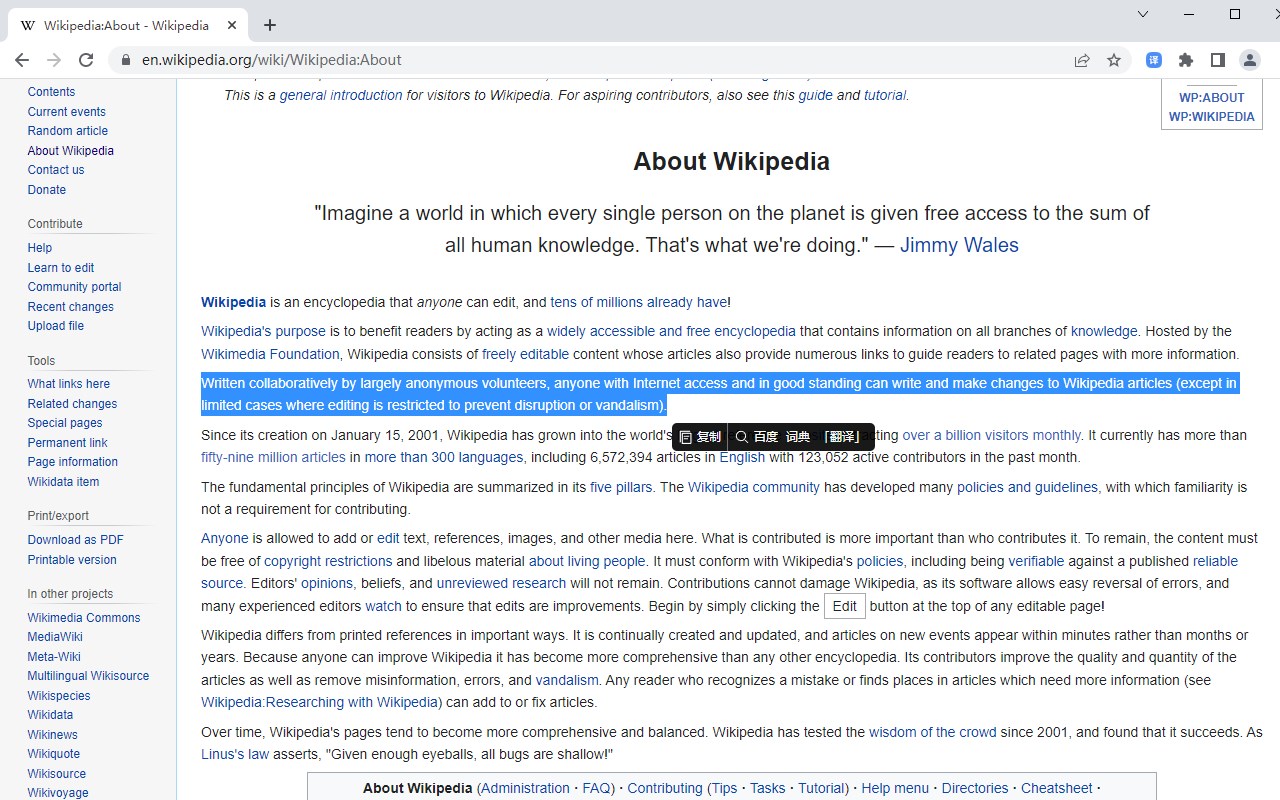
Task: Open Cheatsheet link in navbox
Action: pyautogui.click(x=1057, y=788)
